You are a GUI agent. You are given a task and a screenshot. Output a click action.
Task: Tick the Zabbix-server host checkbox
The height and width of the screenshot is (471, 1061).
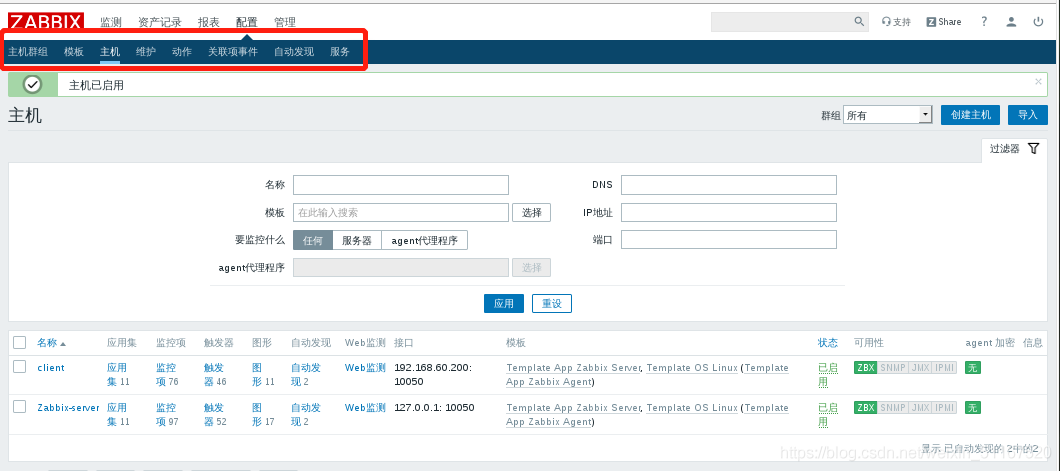(20, 407)
